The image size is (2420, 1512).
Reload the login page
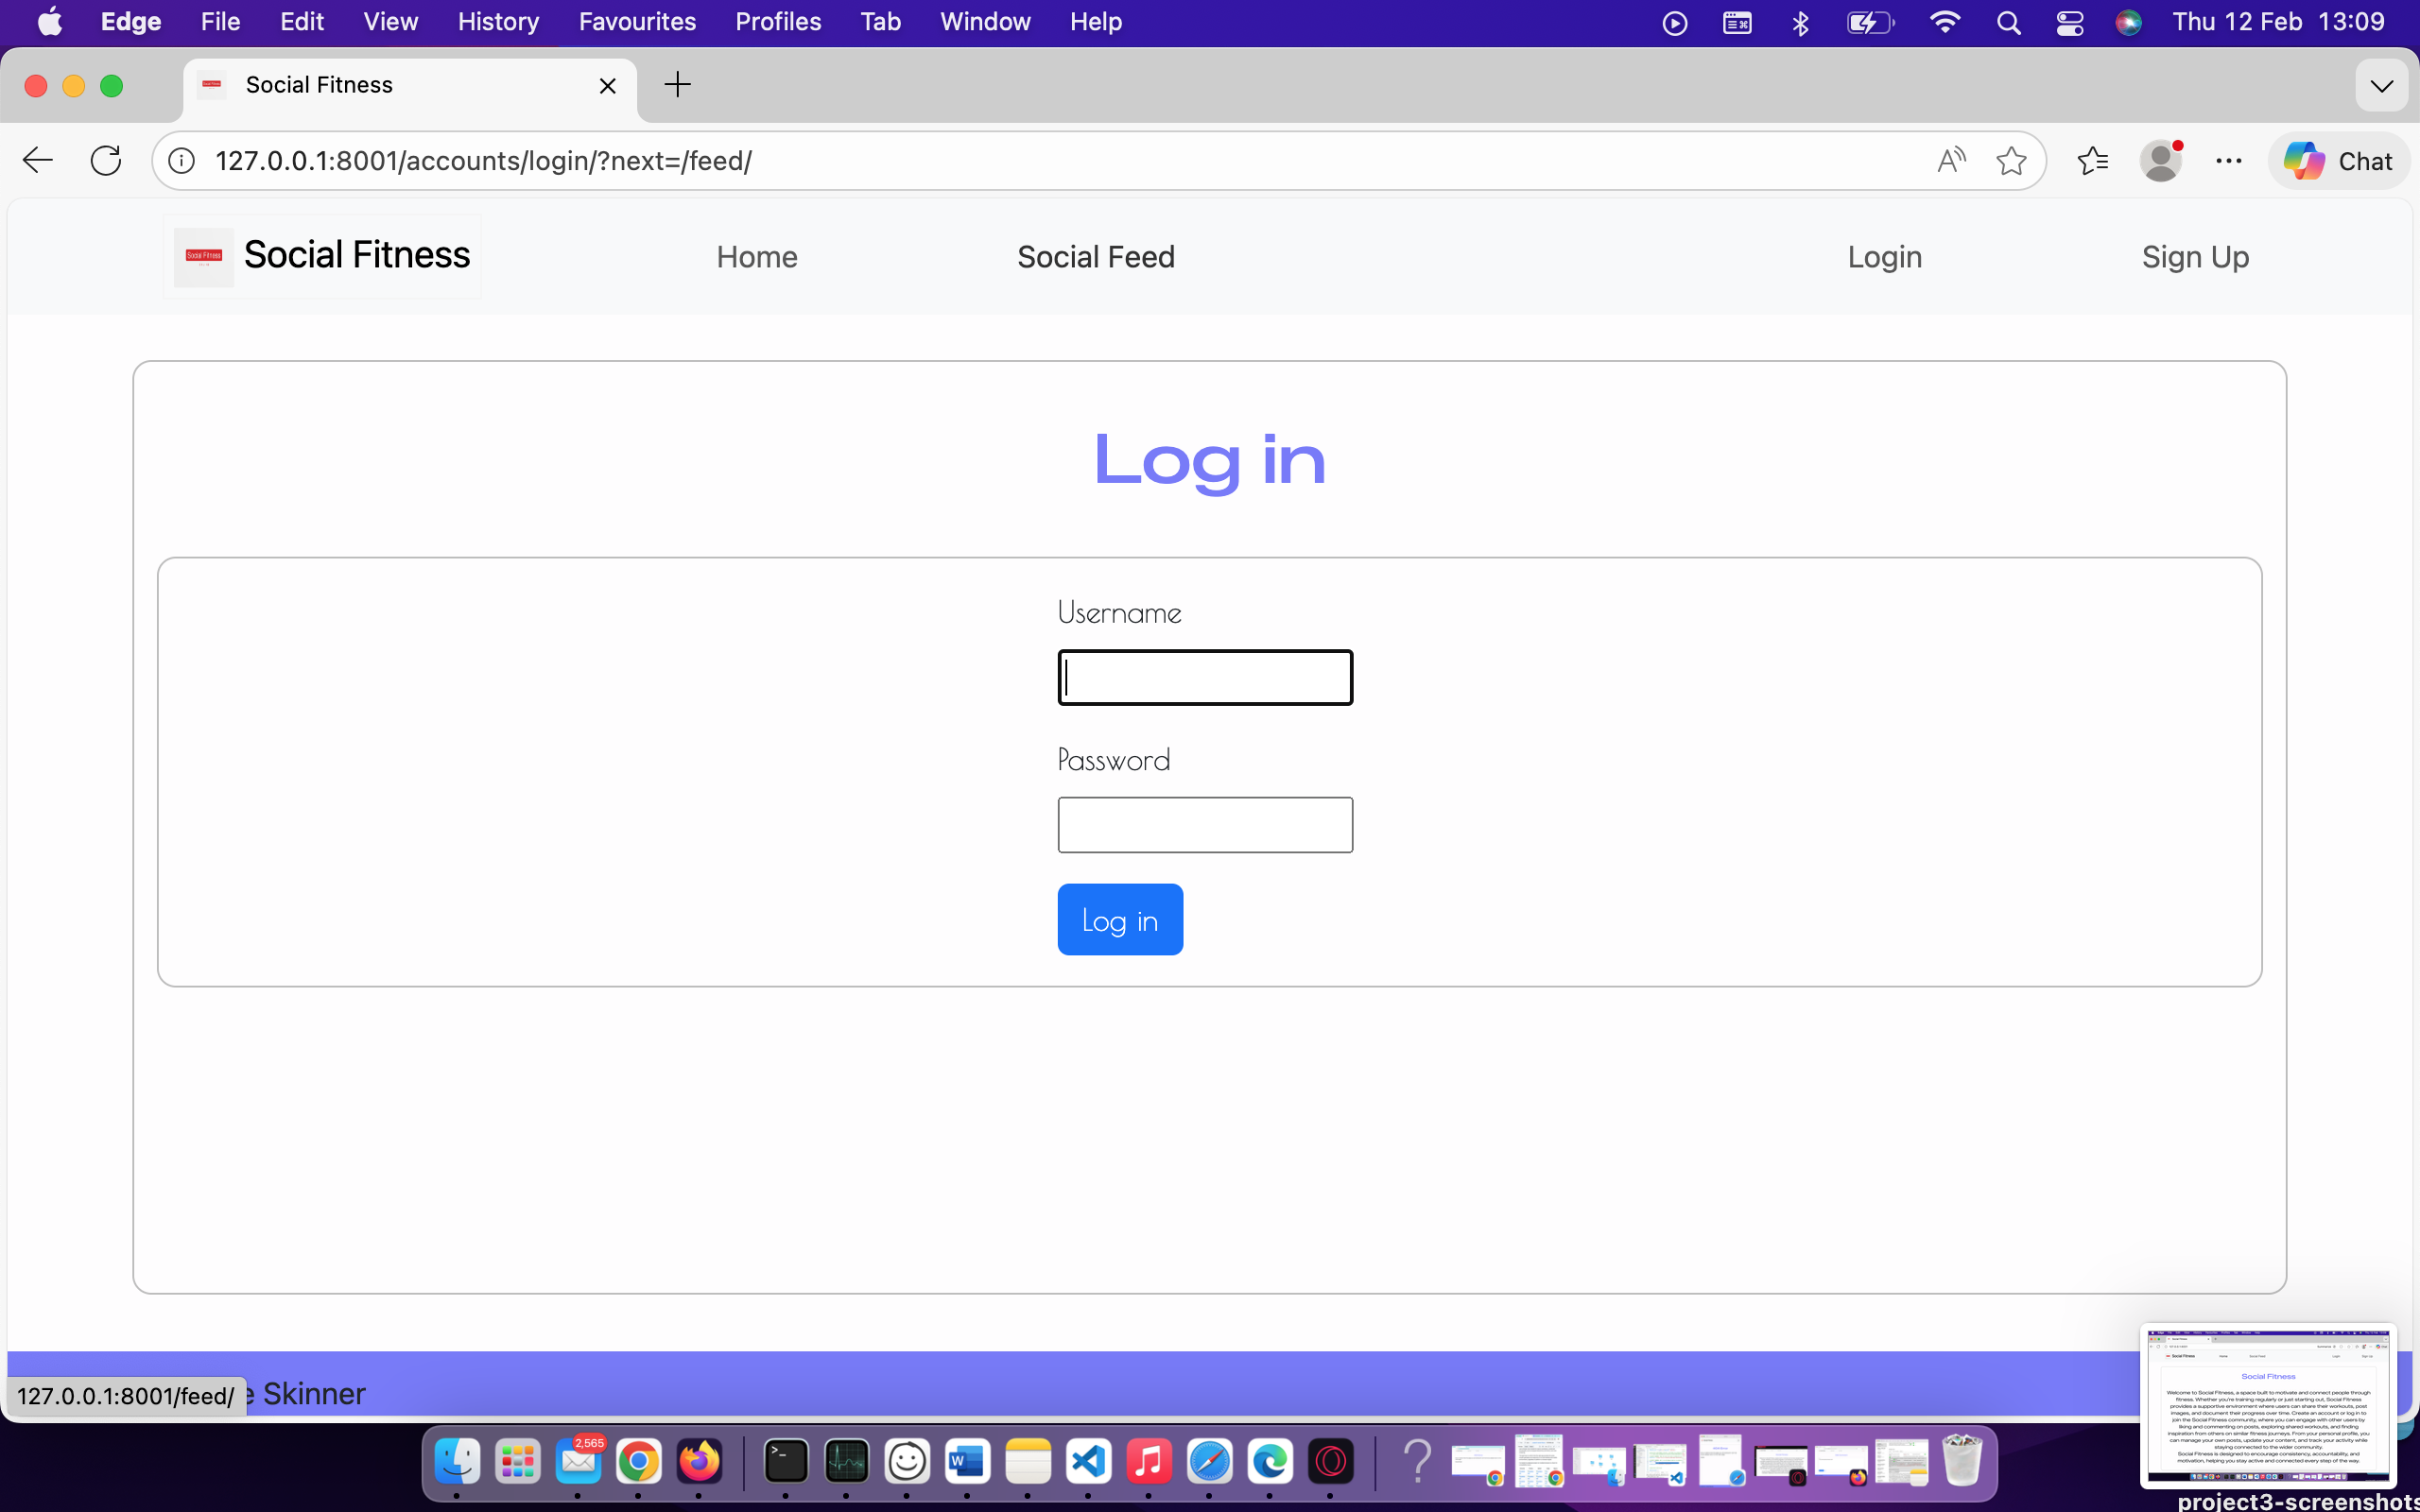pyautogui.click(x=105, y=160)
